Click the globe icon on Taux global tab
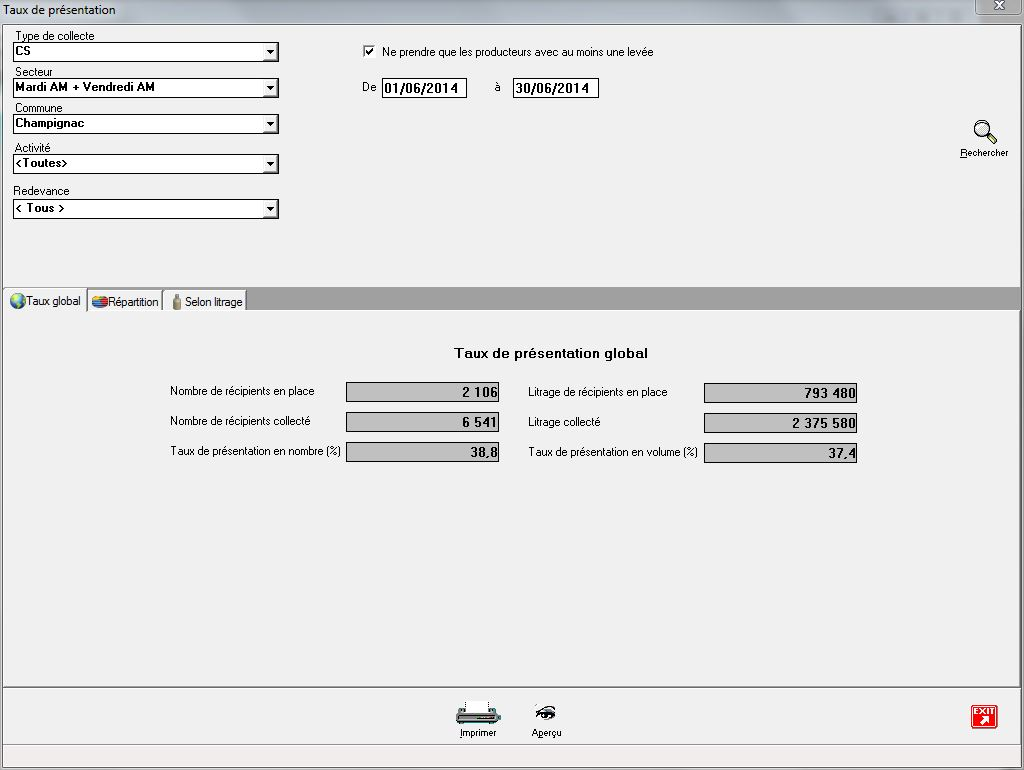This screenshot has height=770, width=1024. [17, 301]
